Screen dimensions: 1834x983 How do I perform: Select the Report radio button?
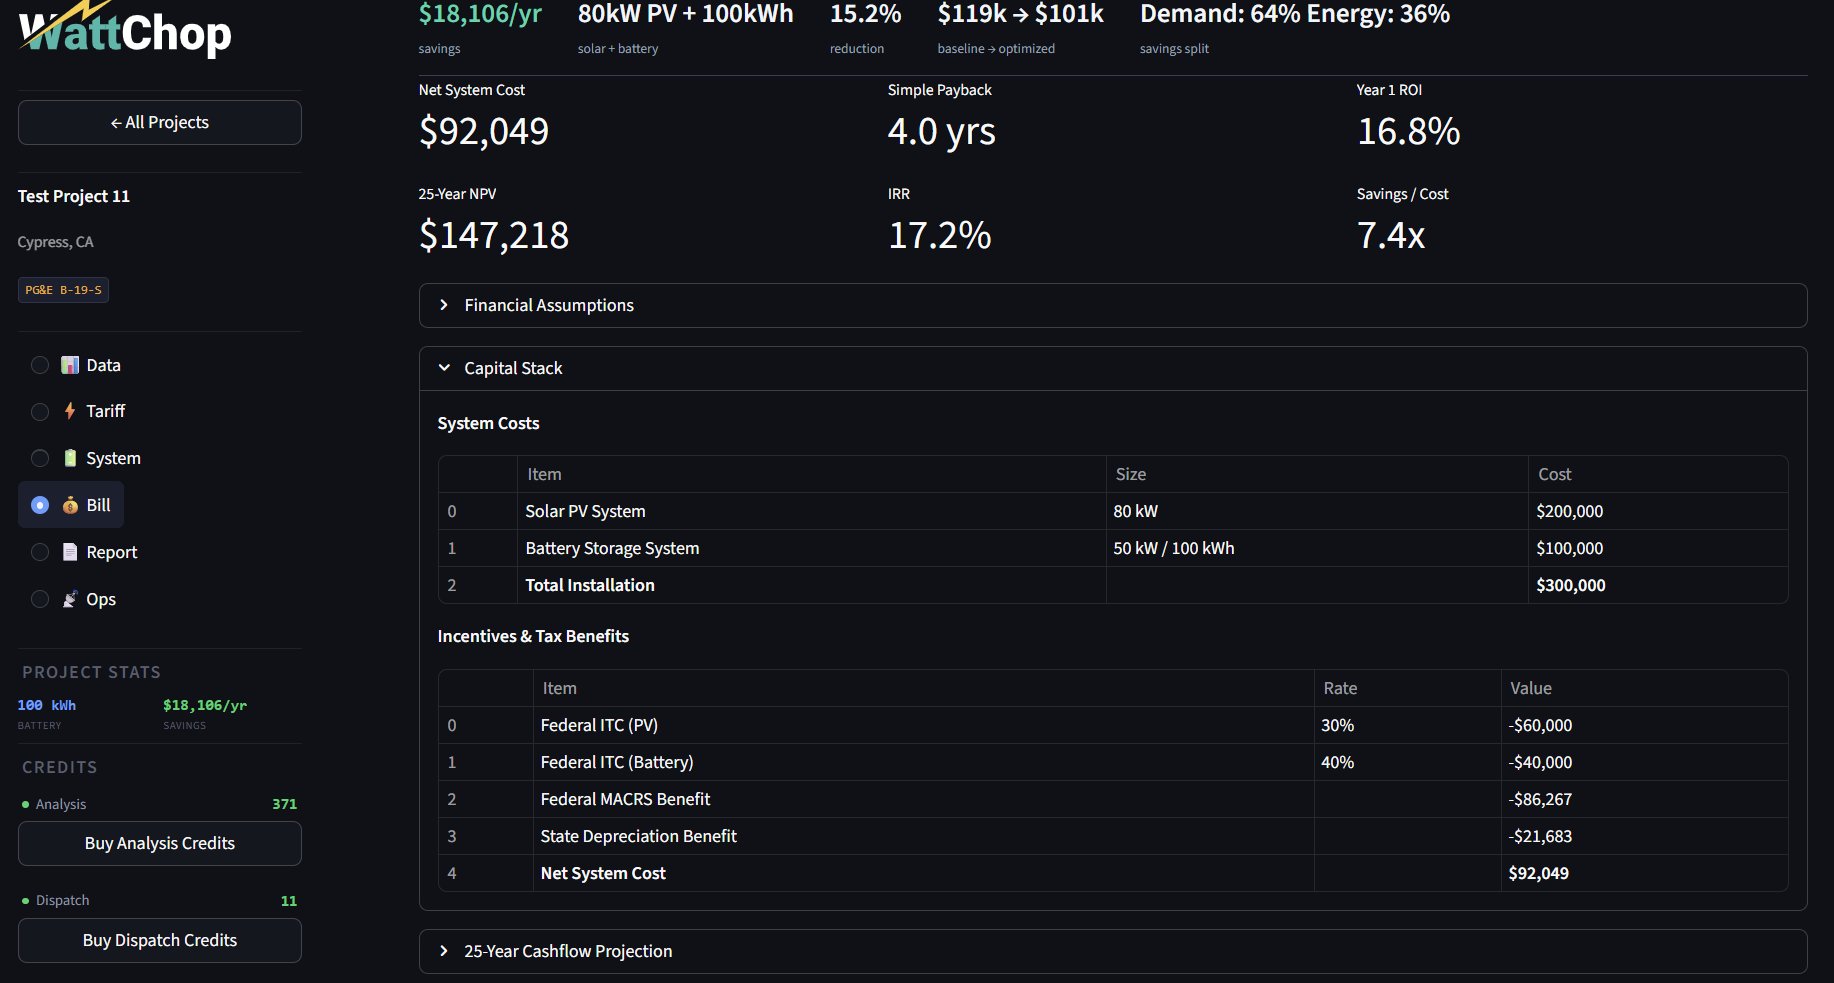click(40, 551)
